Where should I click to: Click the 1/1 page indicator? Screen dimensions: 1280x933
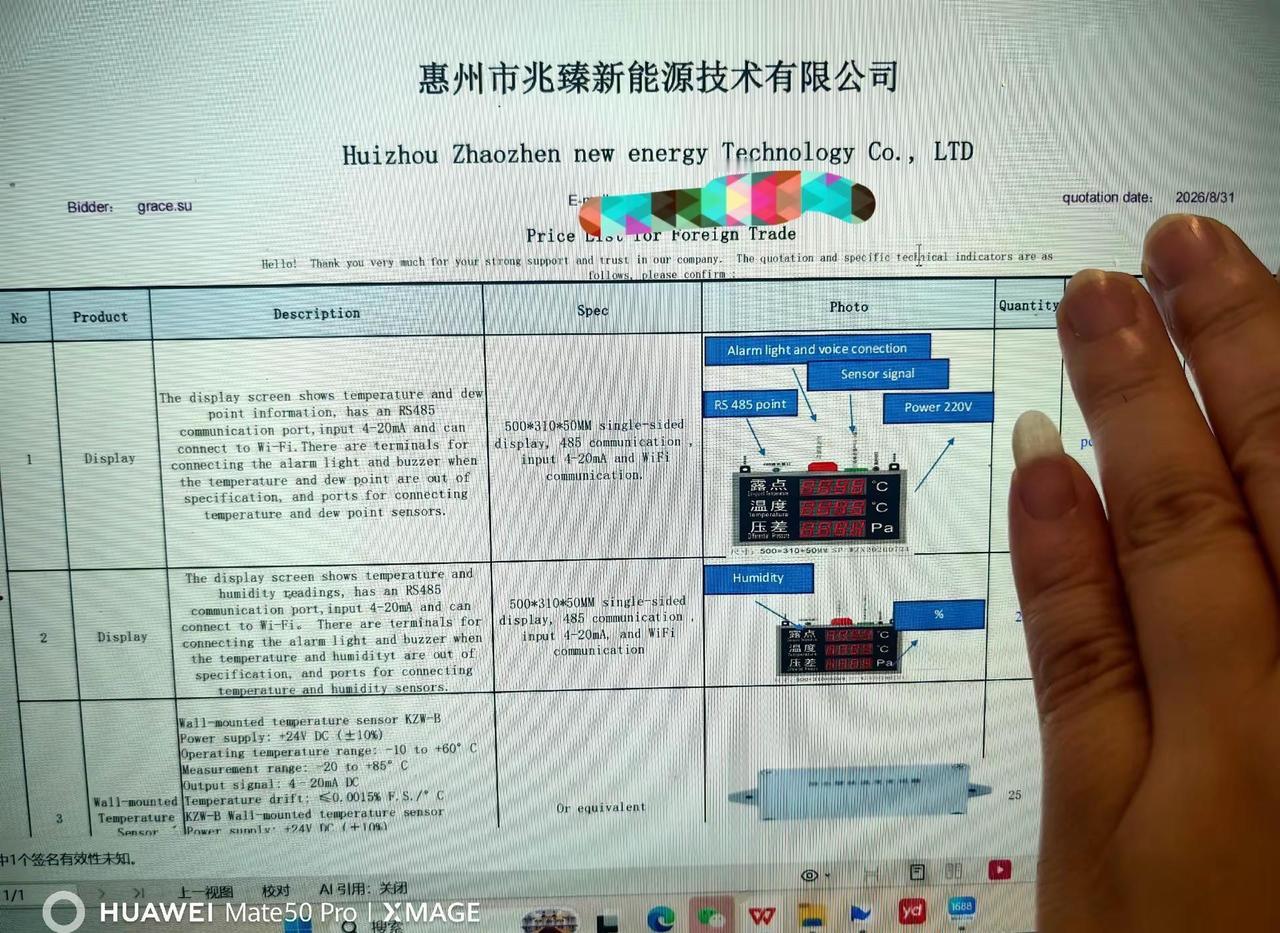pyautogui.click(x=13, y=895)
